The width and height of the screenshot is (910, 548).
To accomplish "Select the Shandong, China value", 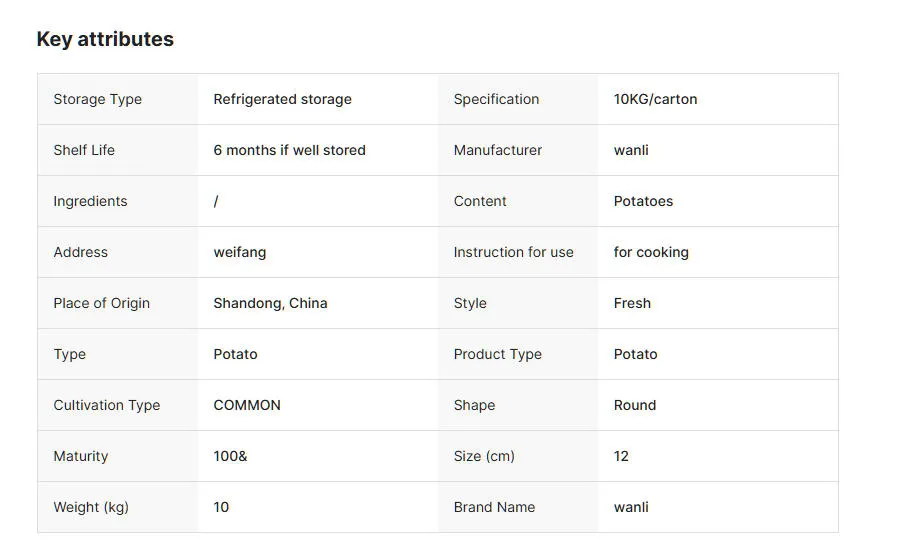I will [x=270, y=303].
